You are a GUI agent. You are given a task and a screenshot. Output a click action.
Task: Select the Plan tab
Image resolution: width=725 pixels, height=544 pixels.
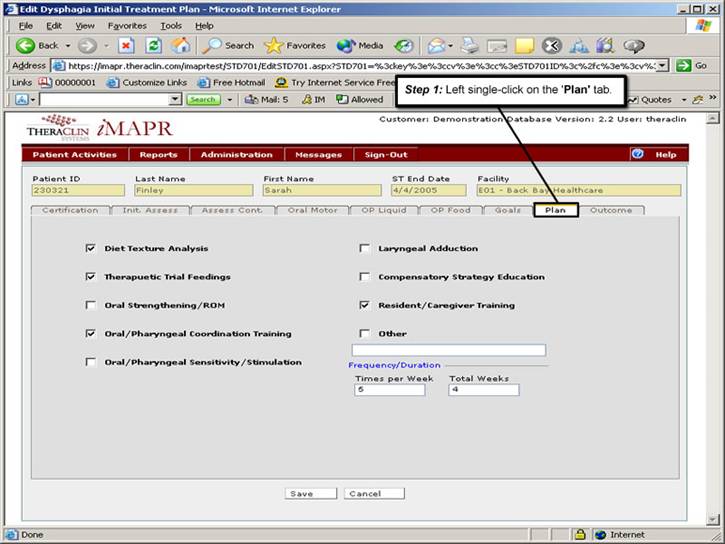click(555, 210)
